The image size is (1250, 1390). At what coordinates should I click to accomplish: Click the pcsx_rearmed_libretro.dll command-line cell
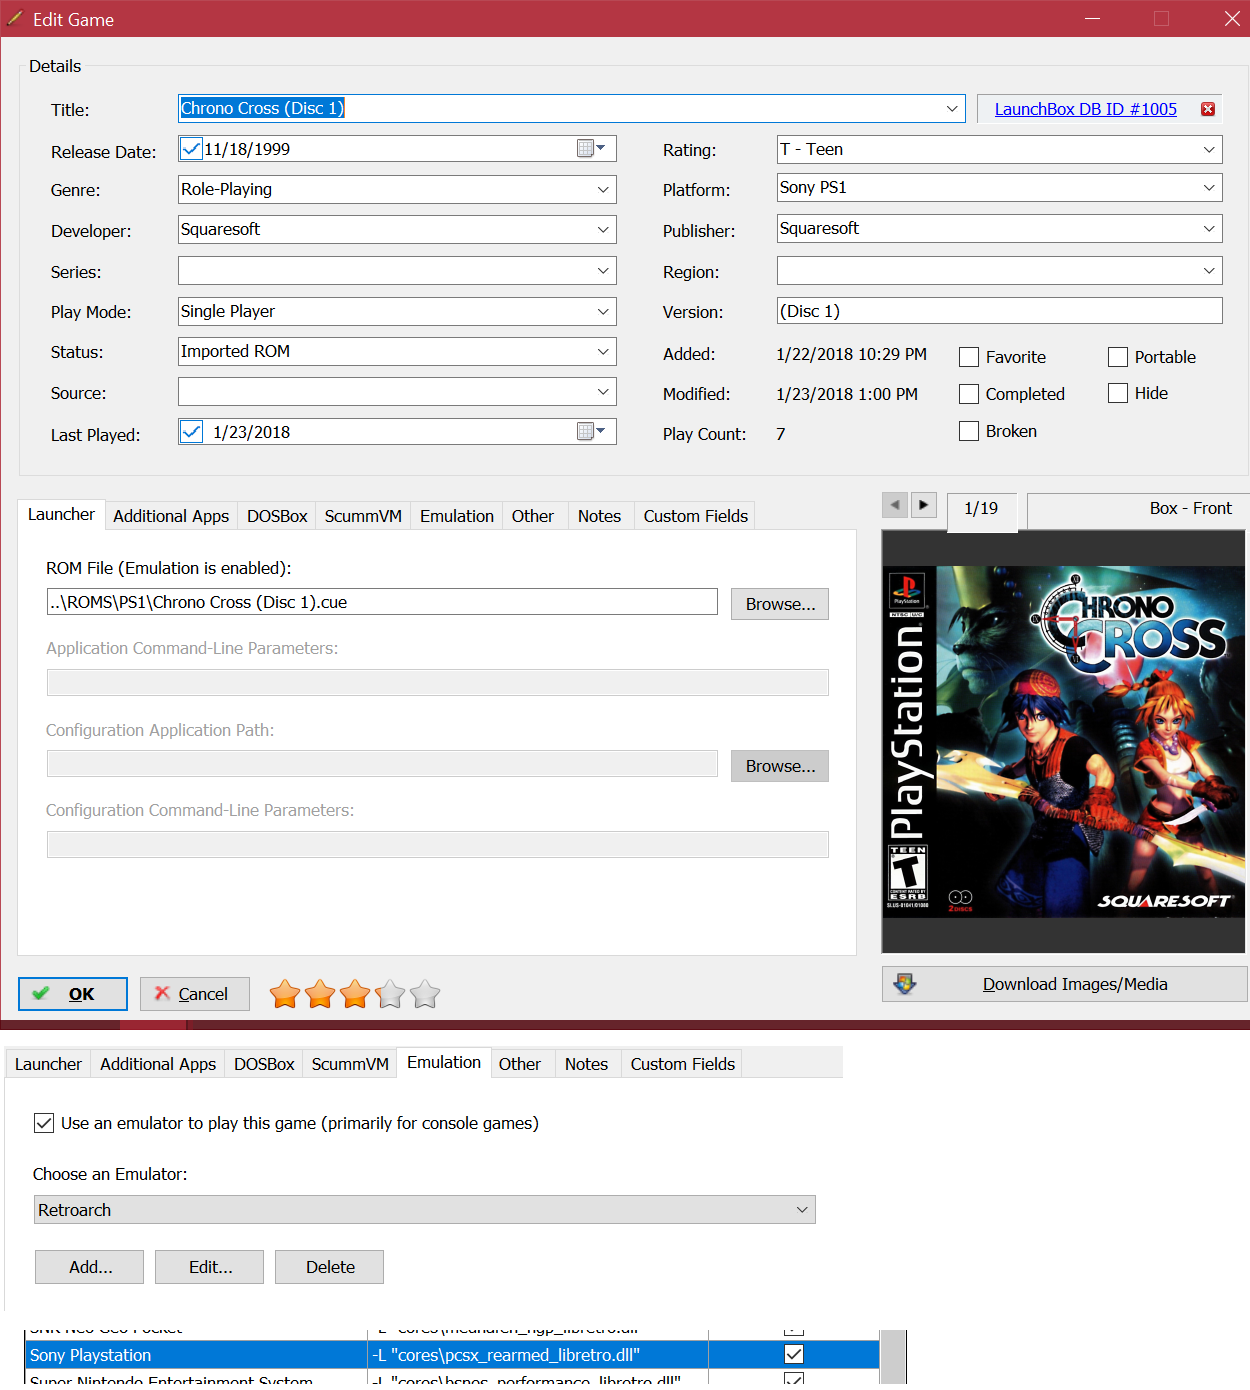[x=539, y=1355]
